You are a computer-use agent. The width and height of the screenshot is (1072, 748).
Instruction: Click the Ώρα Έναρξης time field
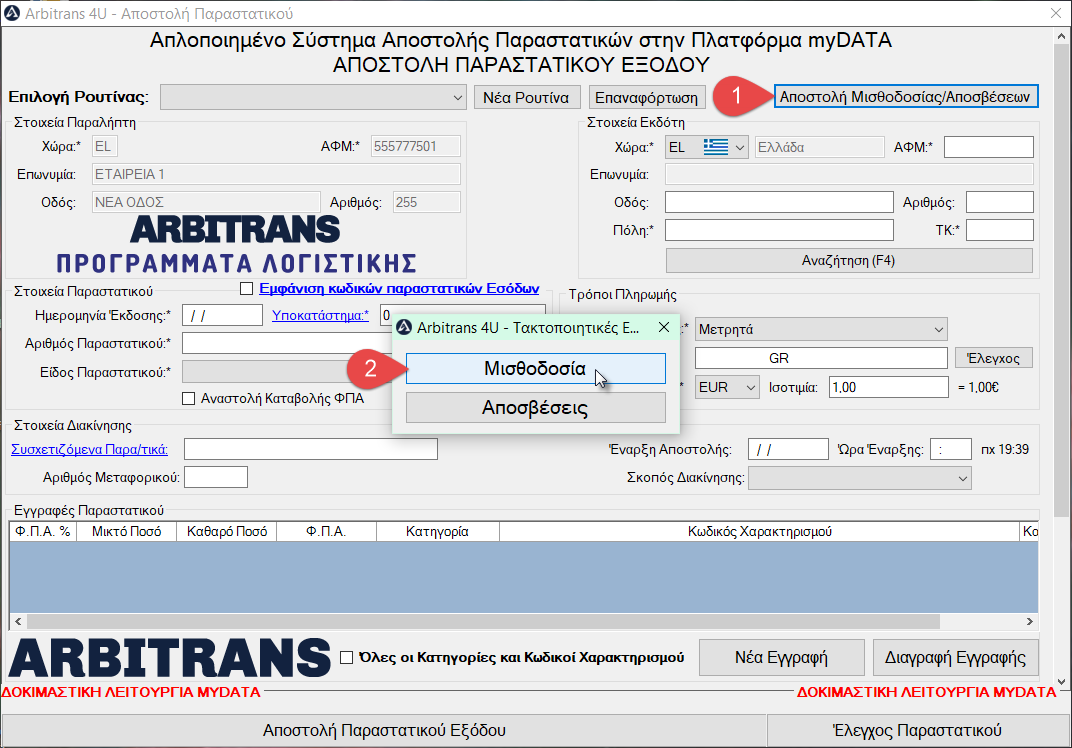point(950,449)
